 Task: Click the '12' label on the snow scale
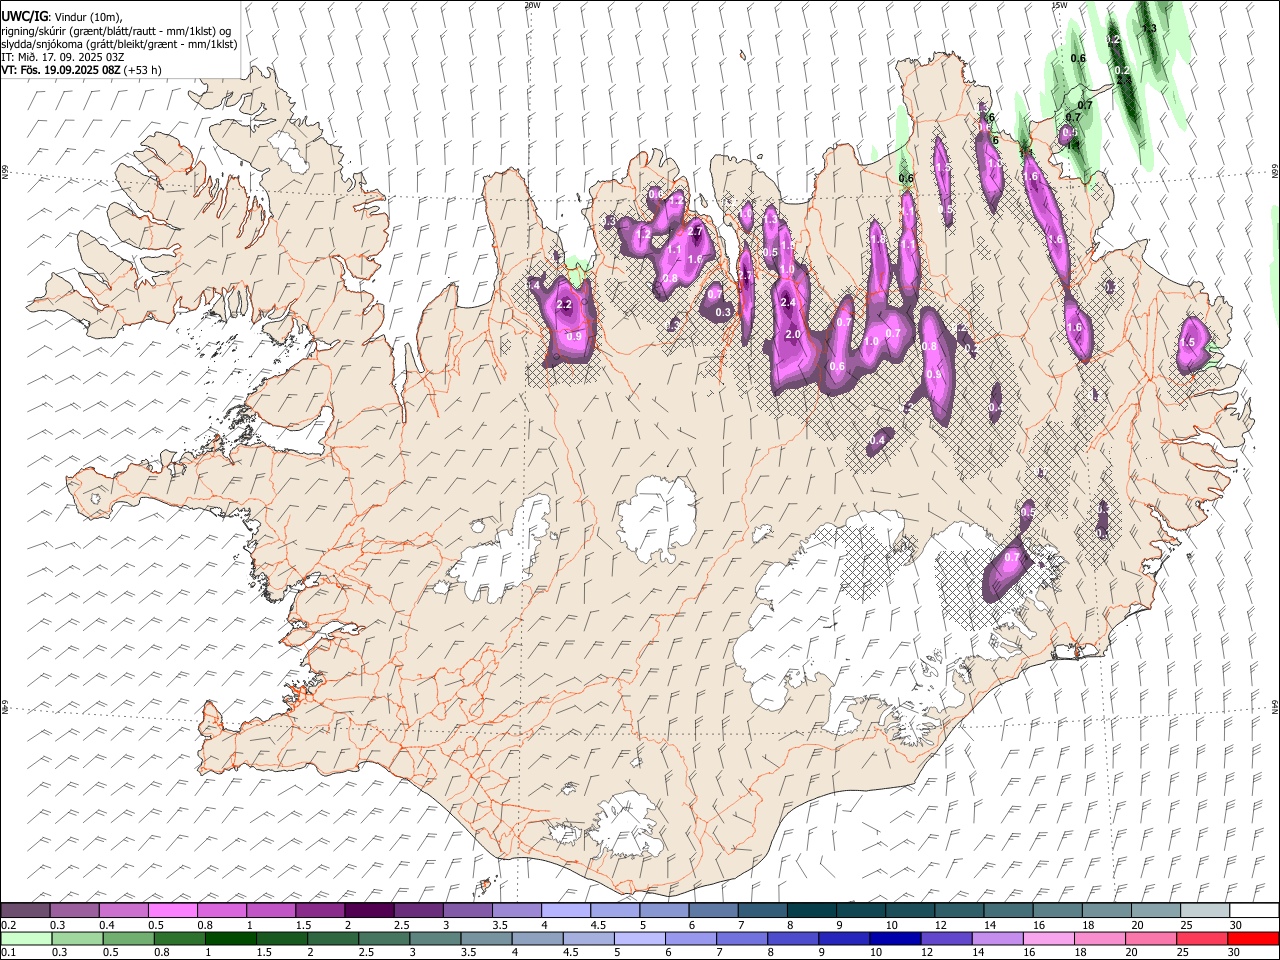pyautogui.click(x=940, y=925)
